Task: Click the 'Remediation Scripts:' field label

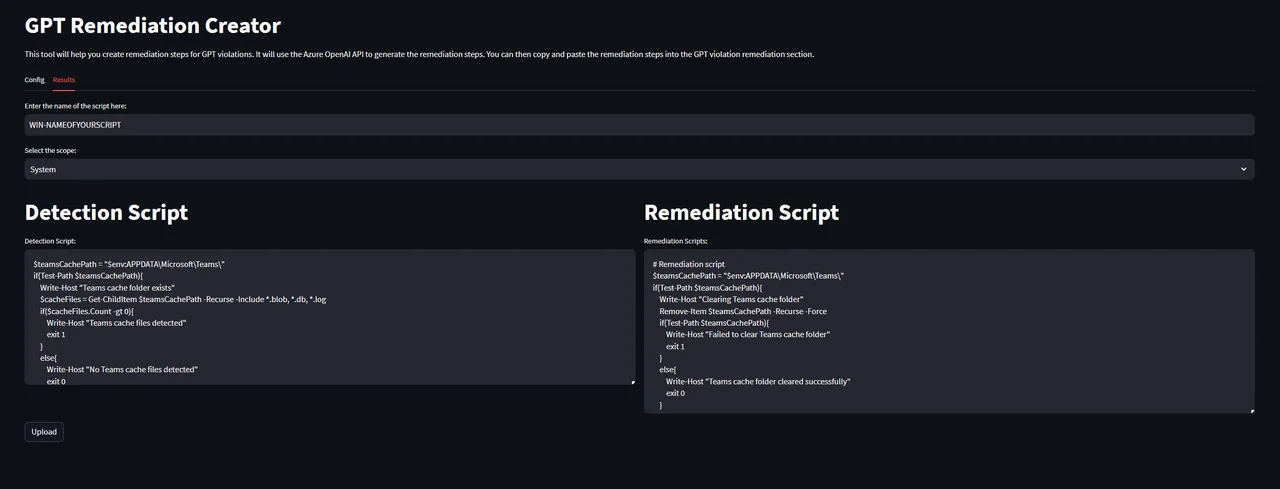Action: coord(675,241)
